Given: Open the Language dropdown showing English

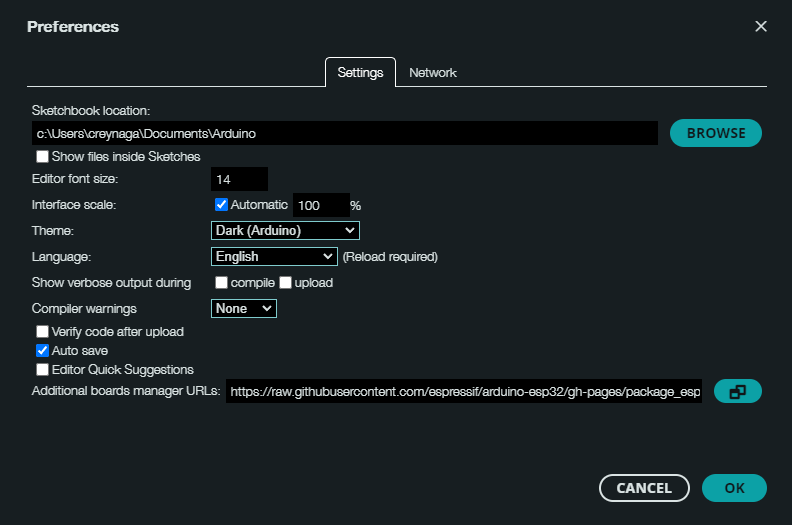Looking at the screenshot, I should pos(274,257).
